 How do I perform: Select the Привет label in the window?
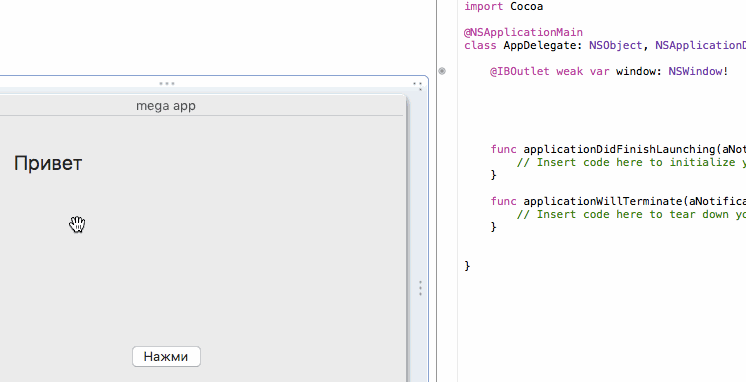(48, 164)
